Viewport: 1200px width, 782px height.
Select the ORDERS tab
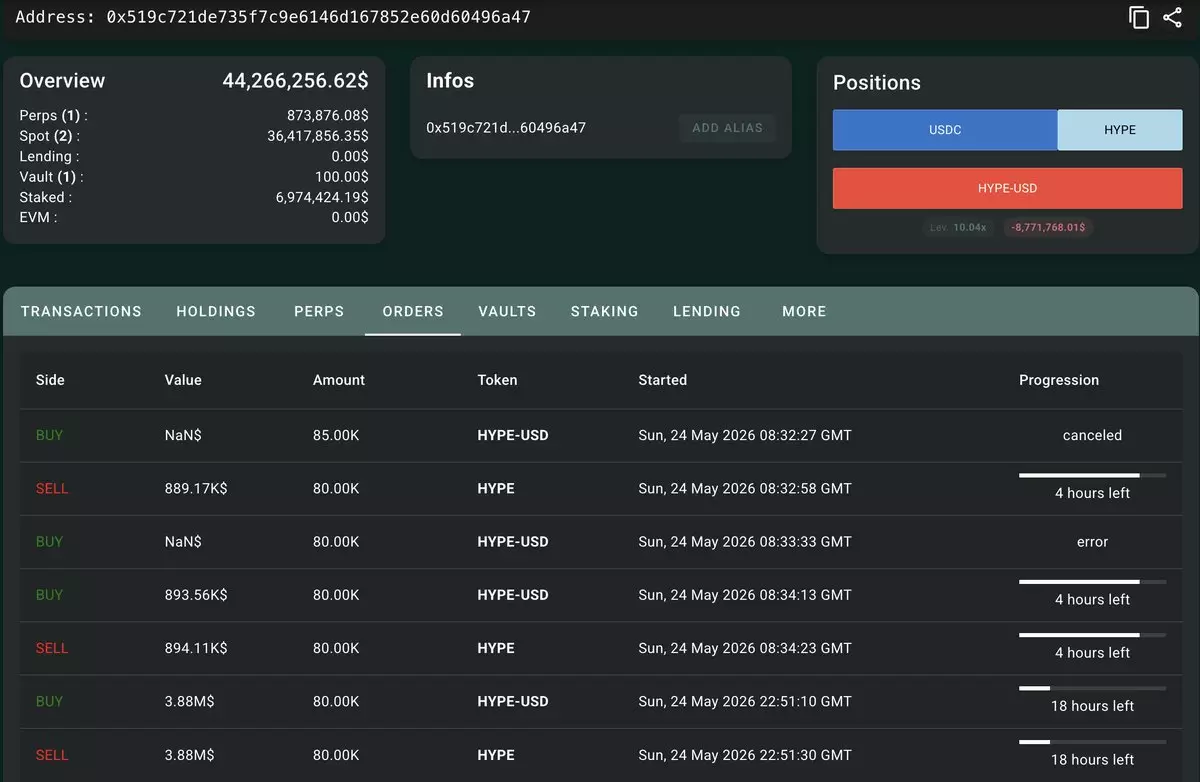pyautogui.click(x=413, y=311)
